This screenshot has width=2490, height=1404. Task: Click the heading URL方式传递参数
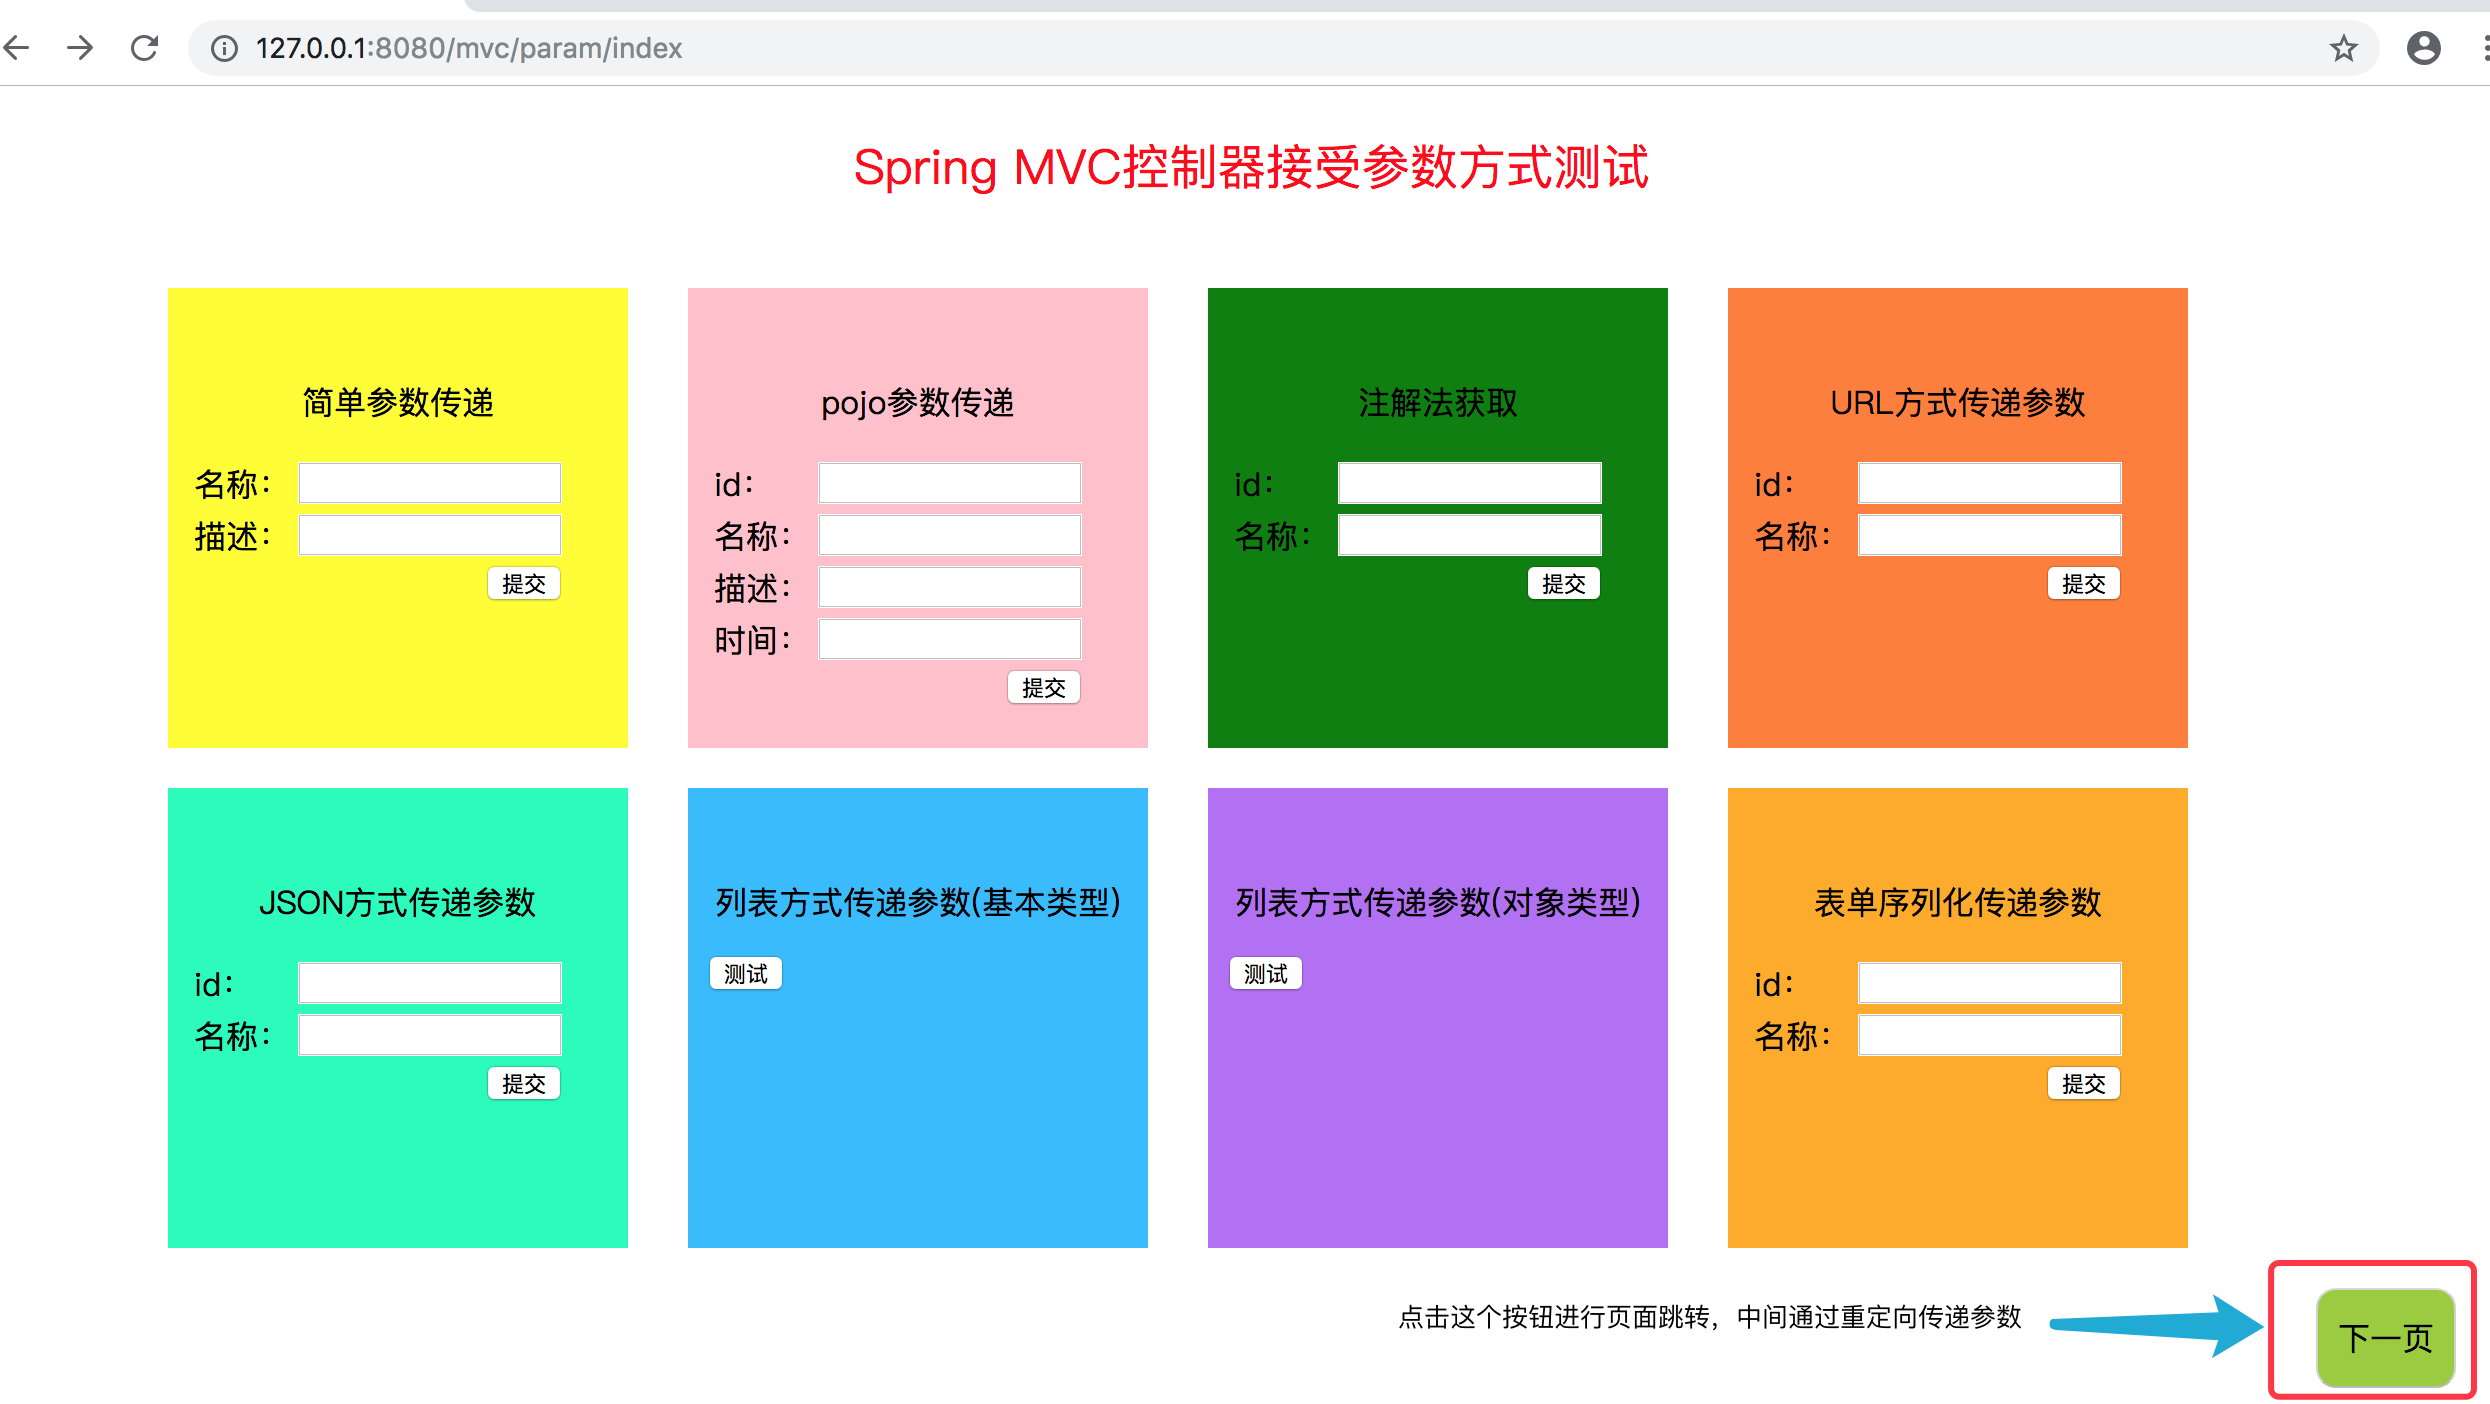point(1958,402)
